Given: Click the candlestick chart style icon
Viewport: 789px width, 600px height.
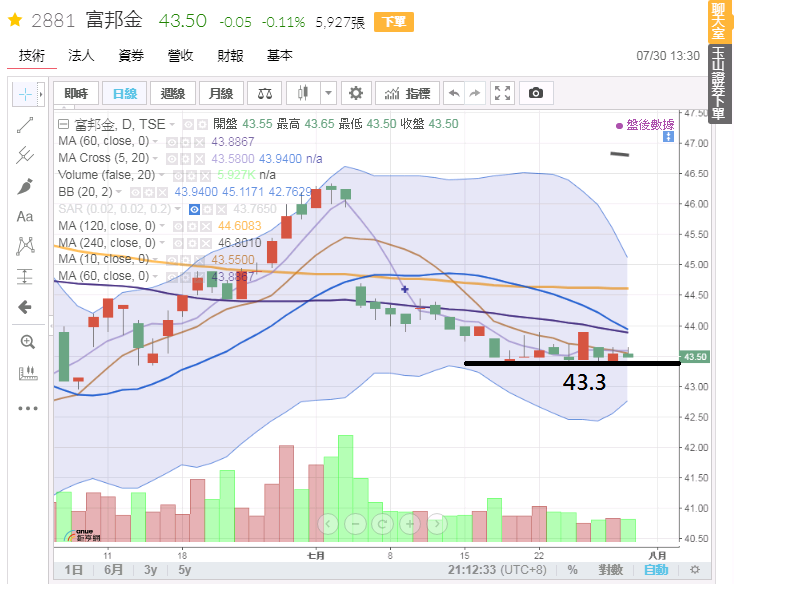Looking at the screenshot, I should (302, 93).
